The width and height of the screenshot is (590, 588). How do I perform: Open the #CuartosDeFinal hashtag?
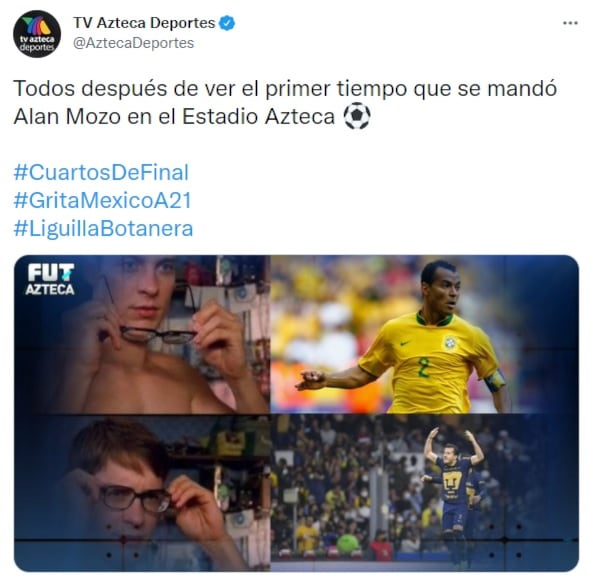(101, 172)
